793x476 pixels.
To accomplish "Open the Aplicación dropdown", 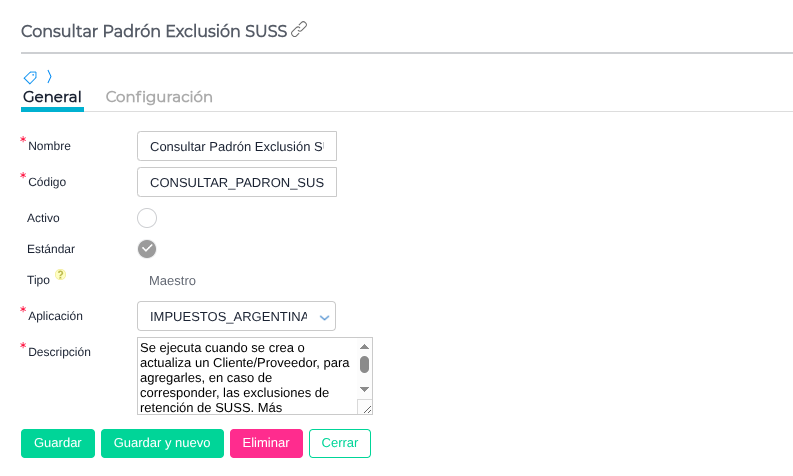I will pos(236,316).
